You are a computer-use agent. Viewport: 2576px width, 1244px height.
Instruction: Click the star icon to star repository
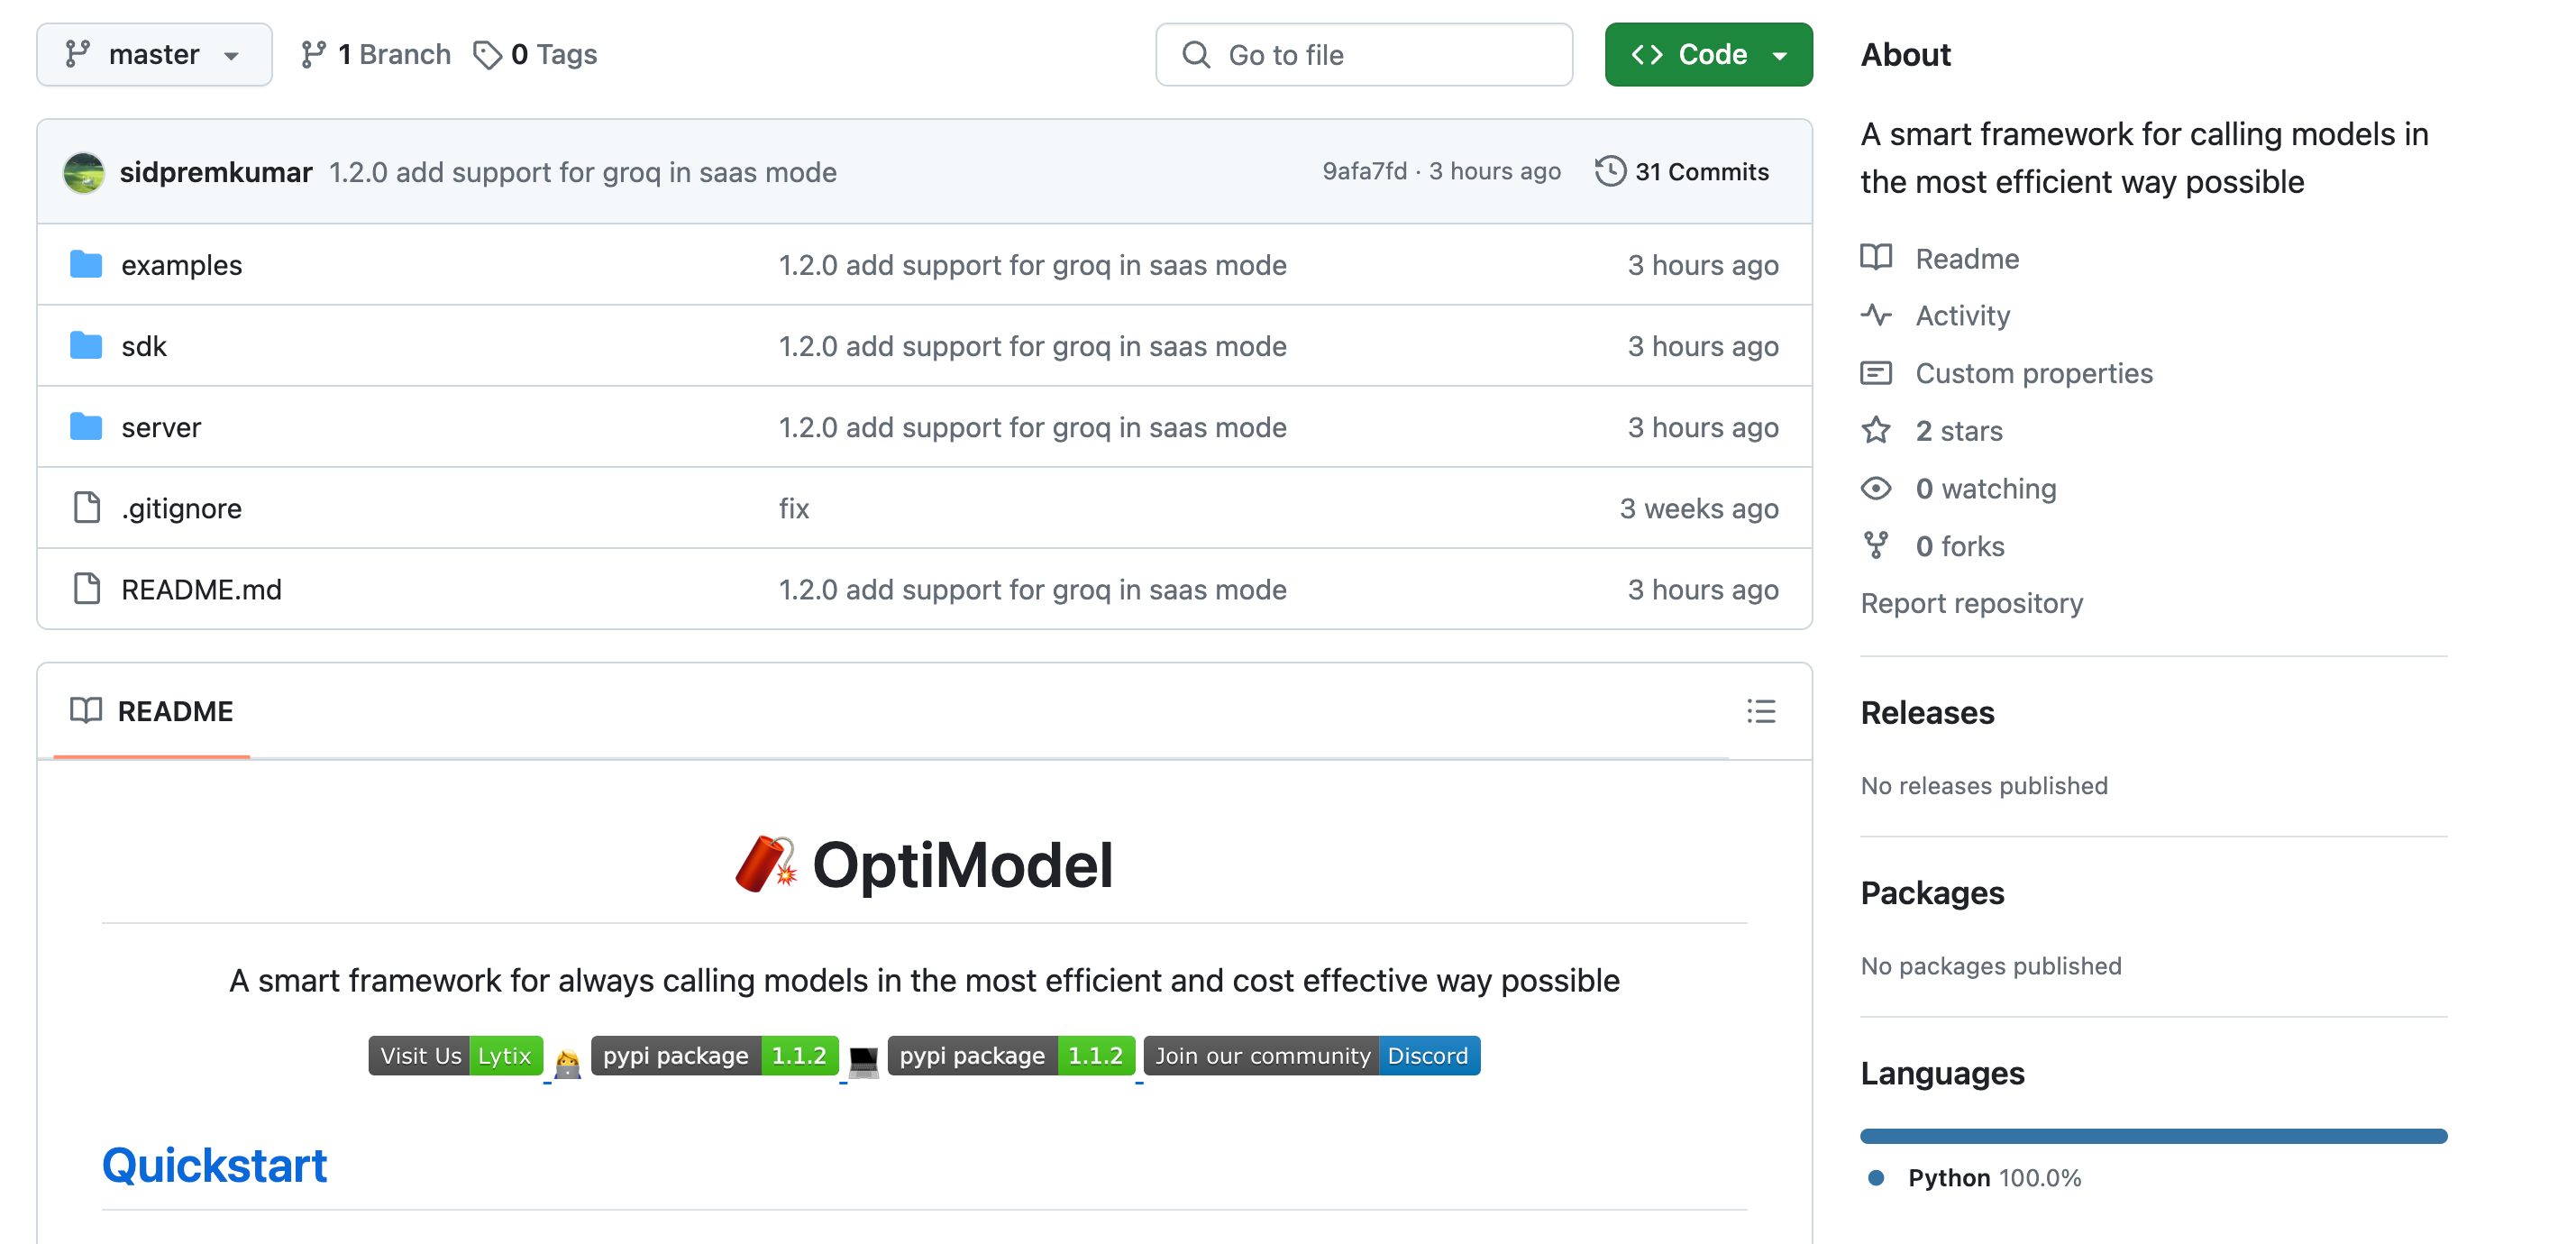1877,429
